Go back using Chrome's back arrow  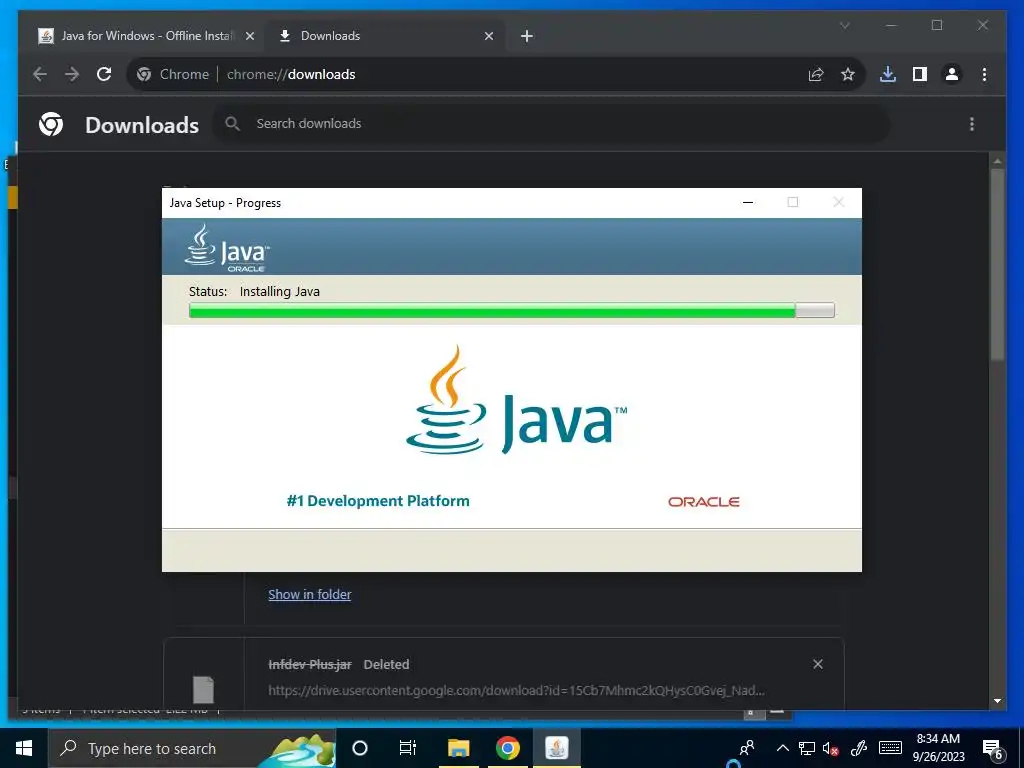pos(40,74)
